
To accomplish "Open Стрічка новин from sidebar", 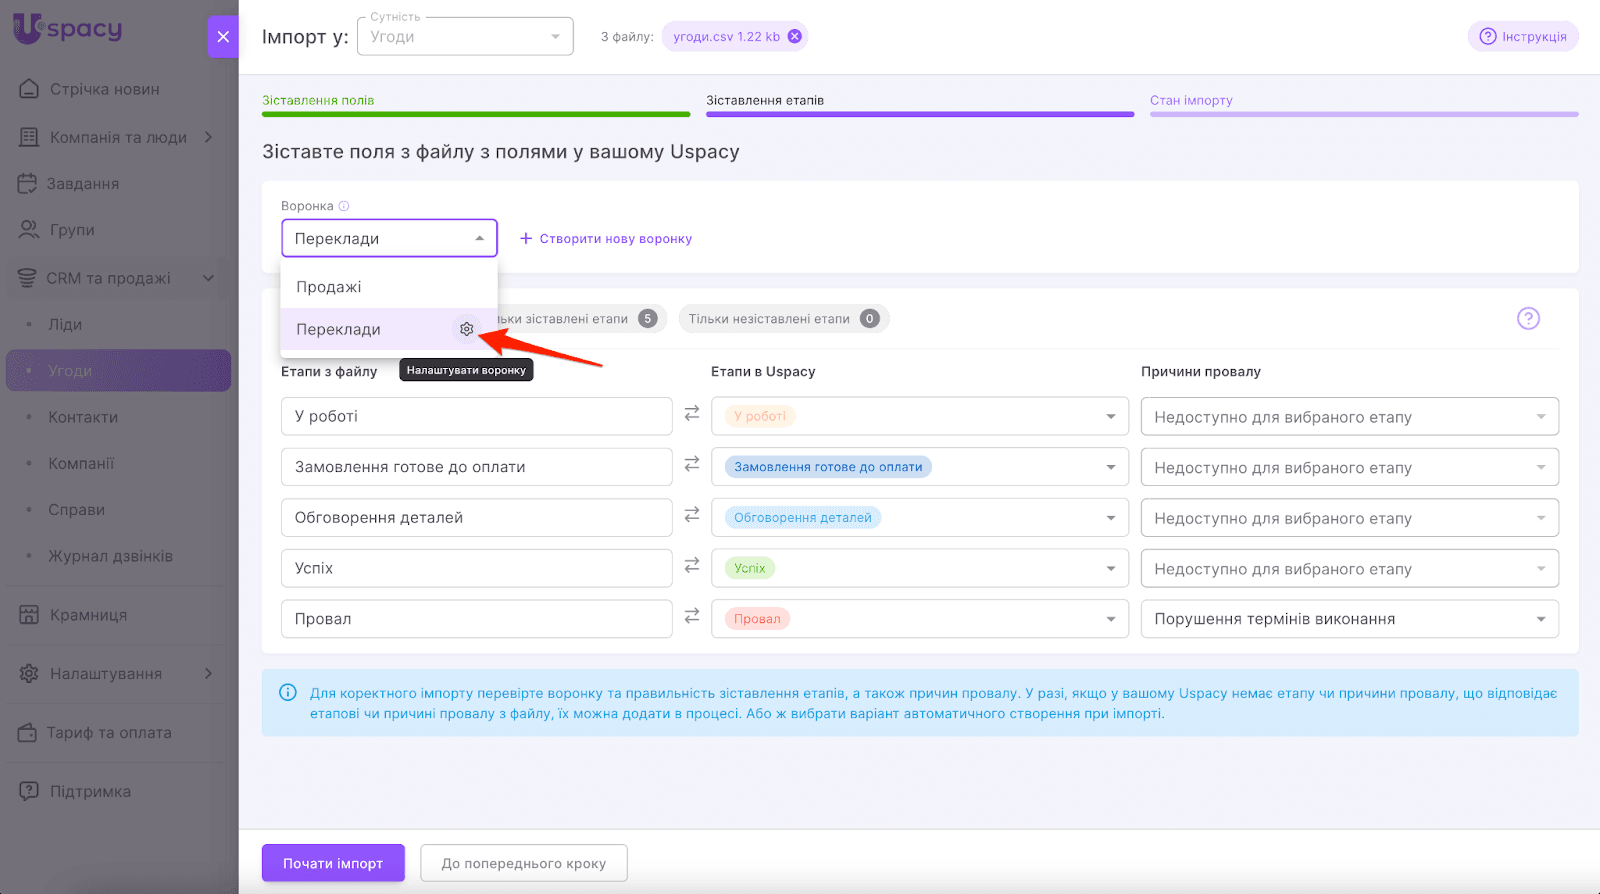I will coord(104,89).
